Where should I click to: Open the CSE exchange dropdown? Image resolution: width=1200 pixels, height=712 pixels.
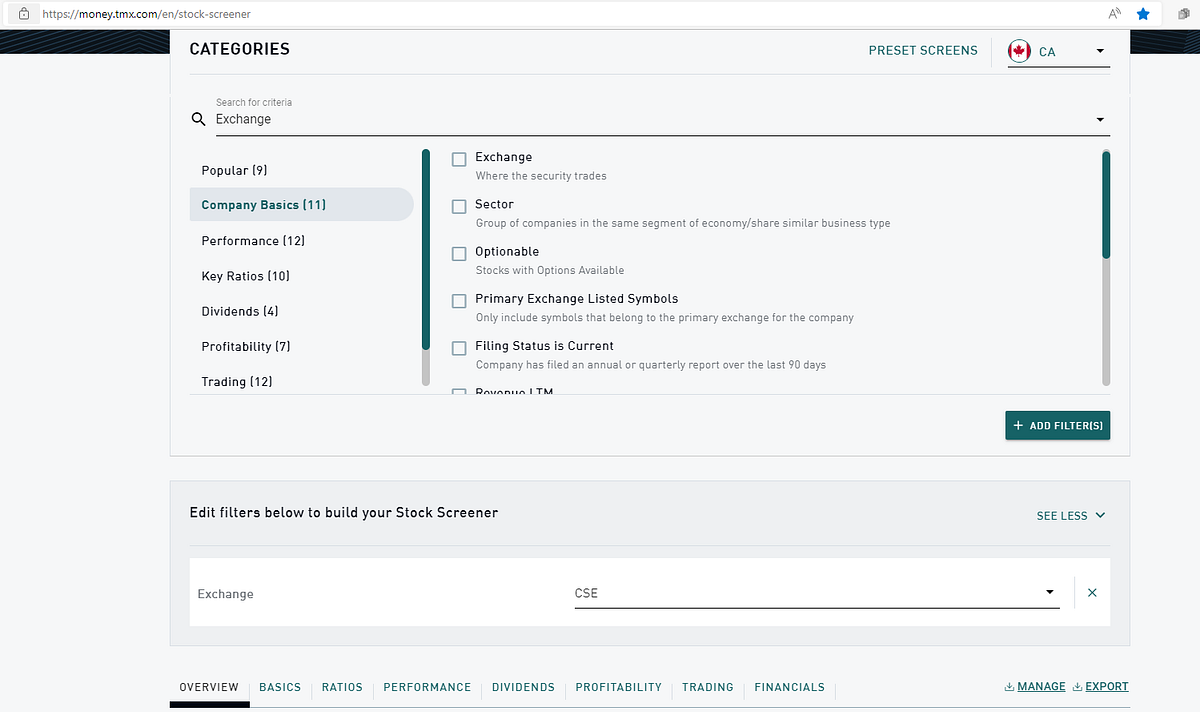1049,592
